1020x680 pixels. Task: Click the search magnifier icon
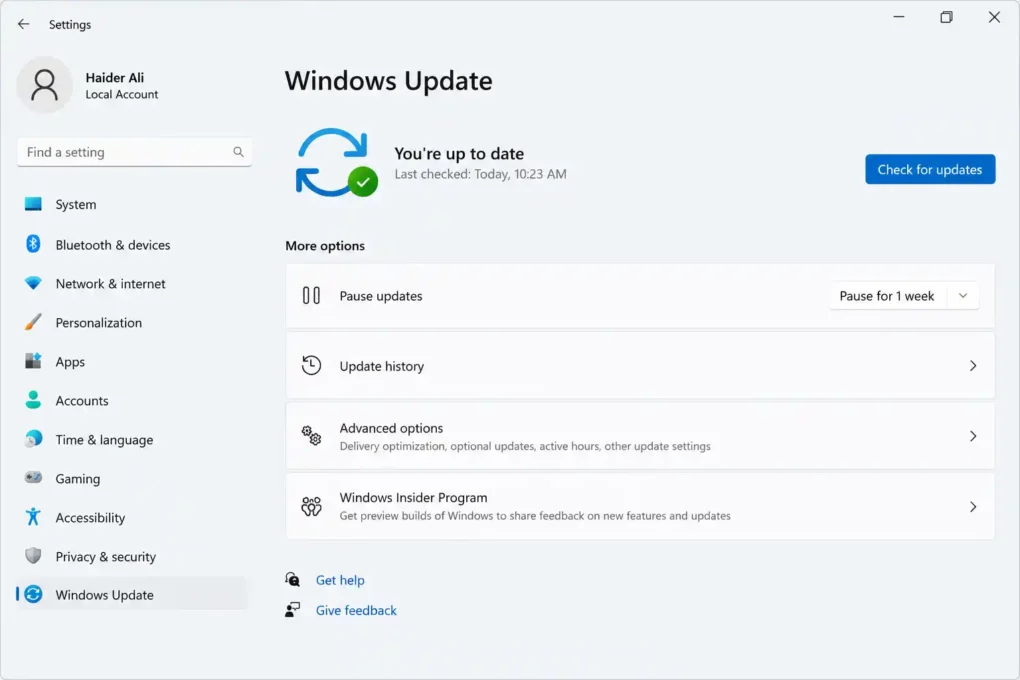(x=238, y=152)
